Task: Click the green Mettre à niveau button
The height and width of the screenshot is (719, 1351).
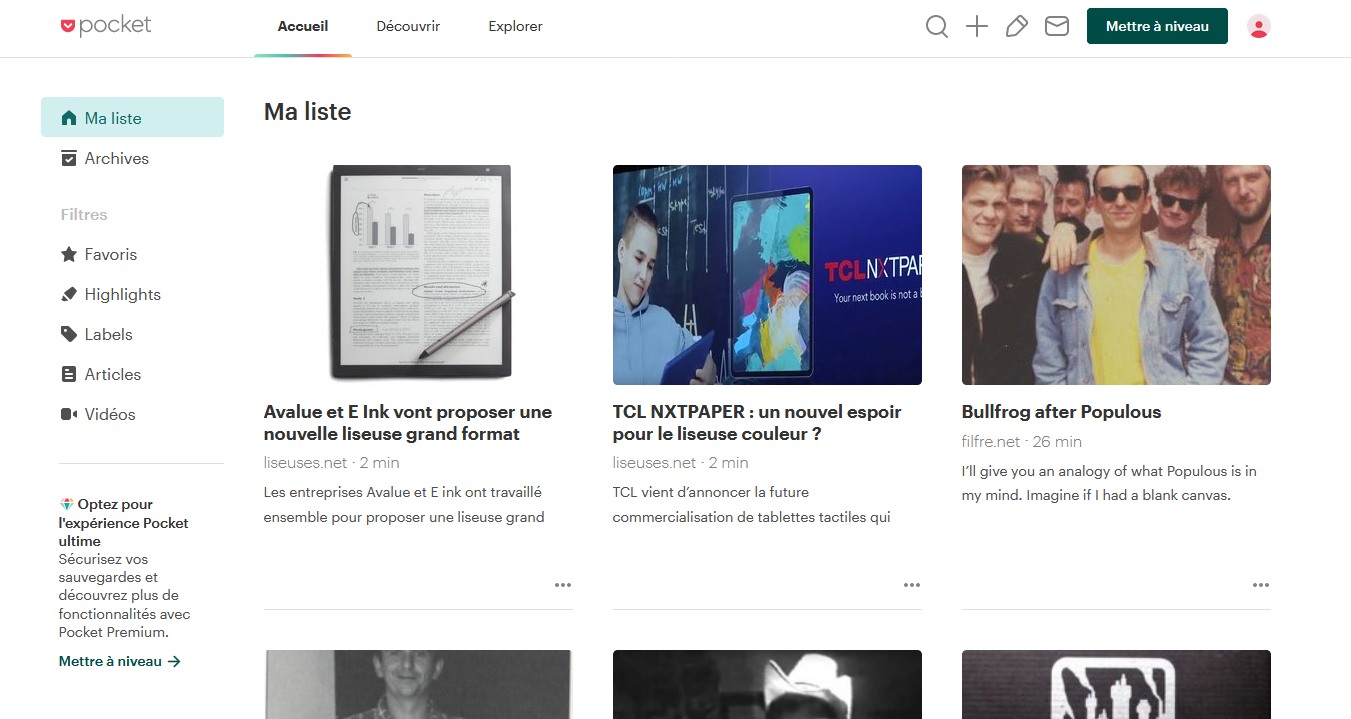Action: tap(1157, 26)
